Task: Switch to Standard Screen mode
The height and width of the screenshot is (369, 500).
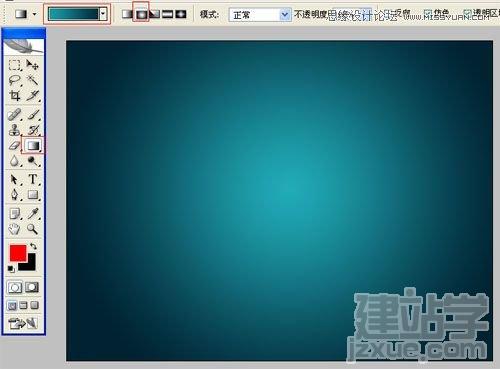Action: click(12, 305)
